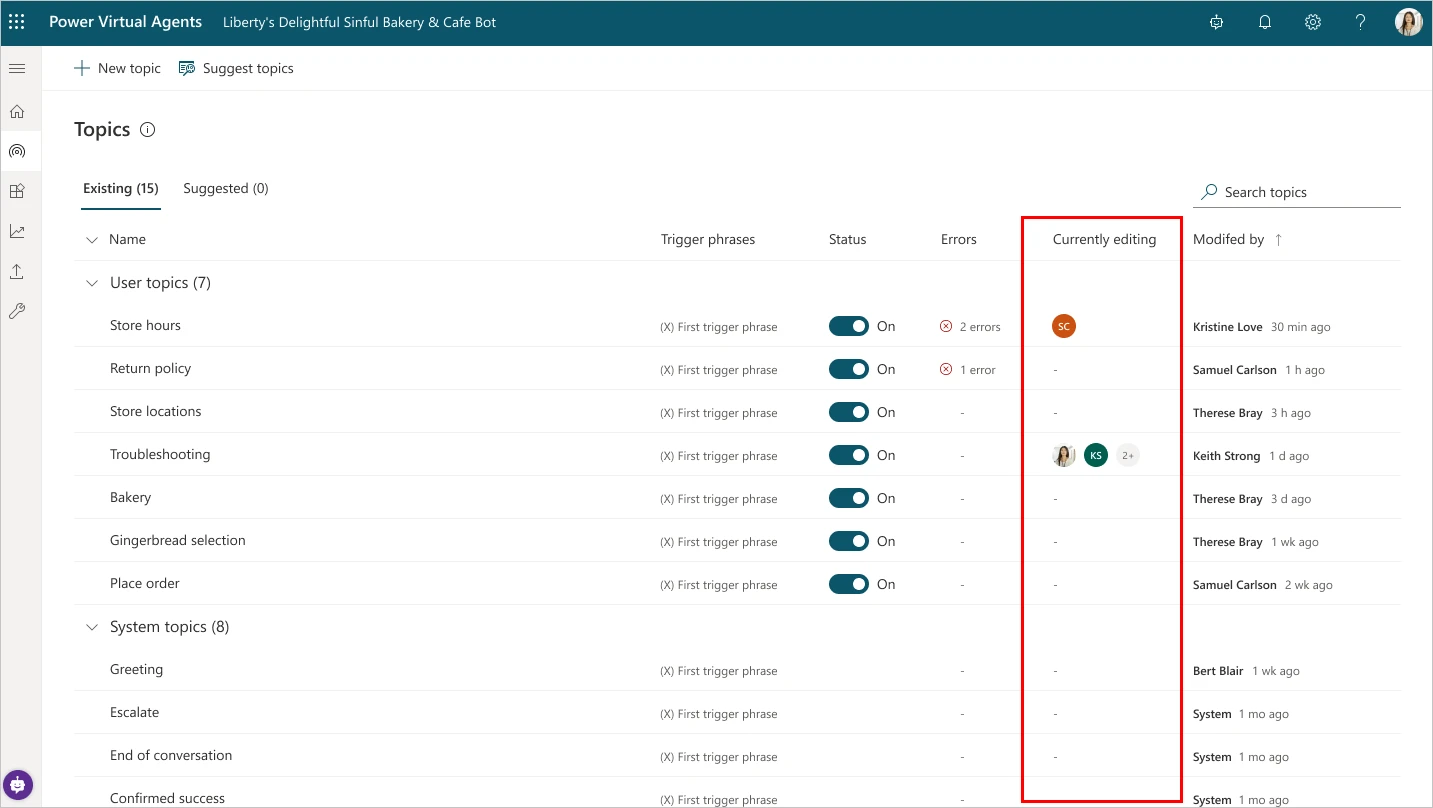Open notifications via the bell icon
This screenshot has height=808, width=1433.
coord(1264,21)
